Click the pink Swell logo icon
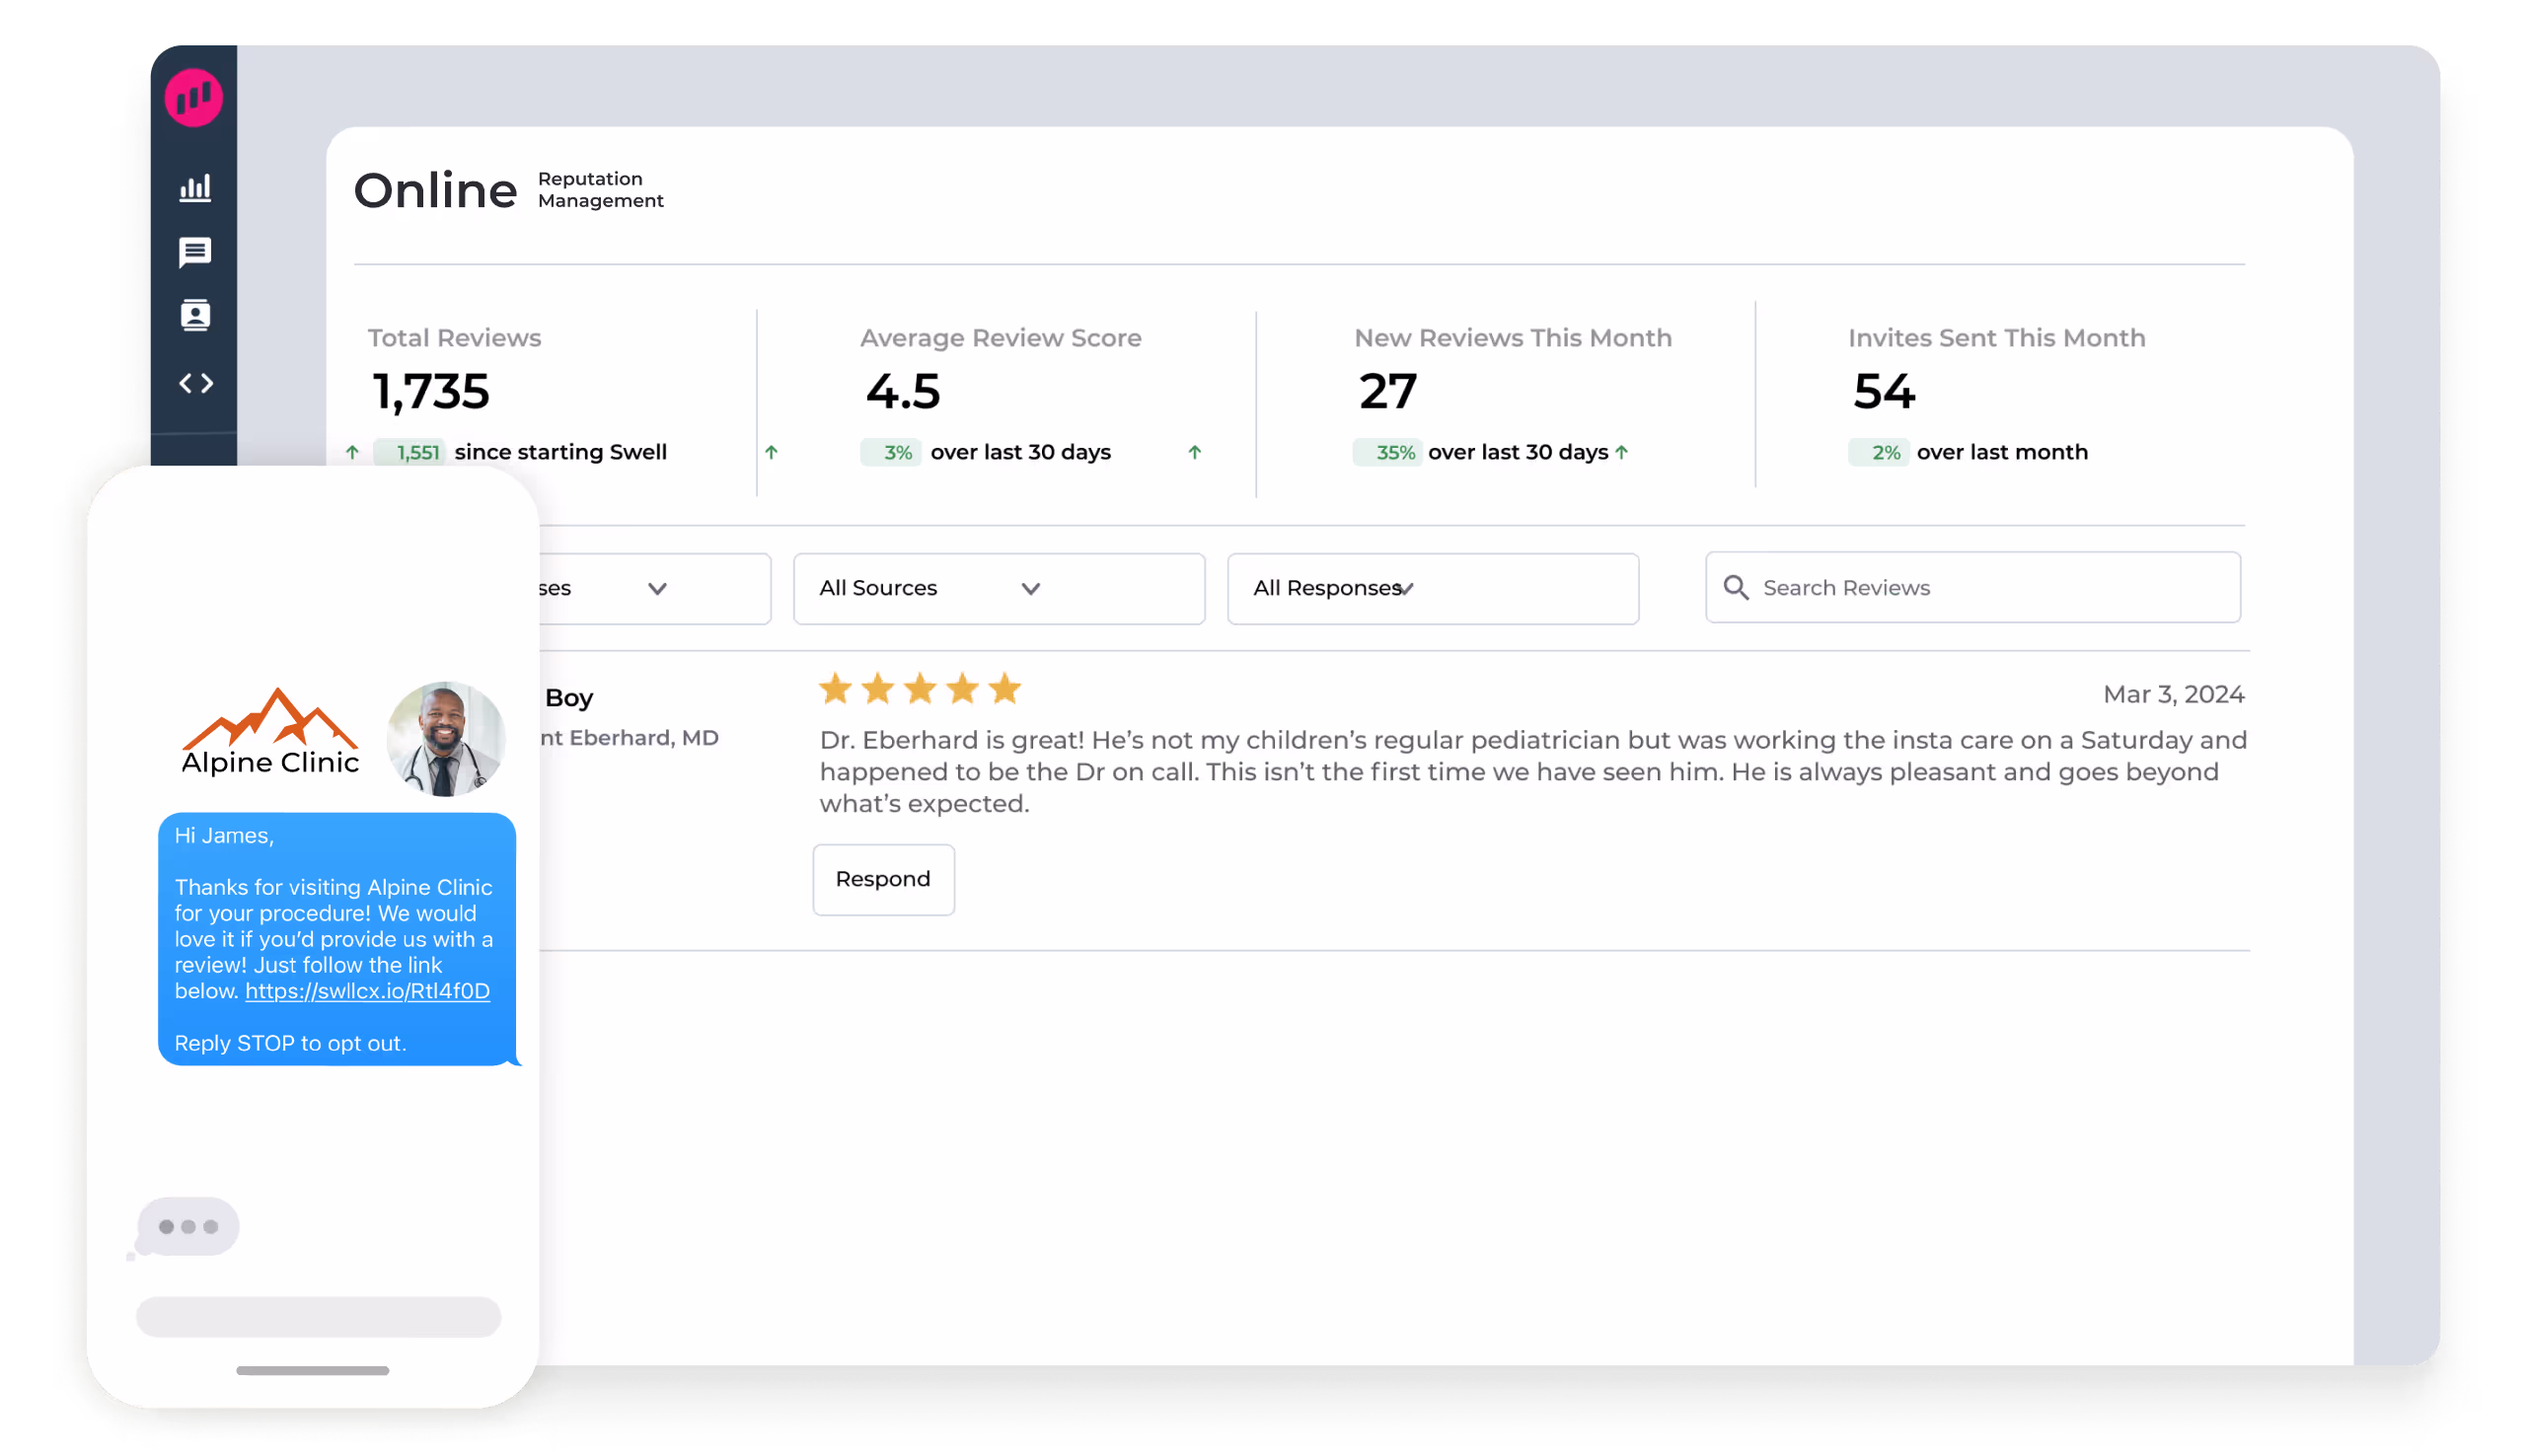 [x=194, y=98]
